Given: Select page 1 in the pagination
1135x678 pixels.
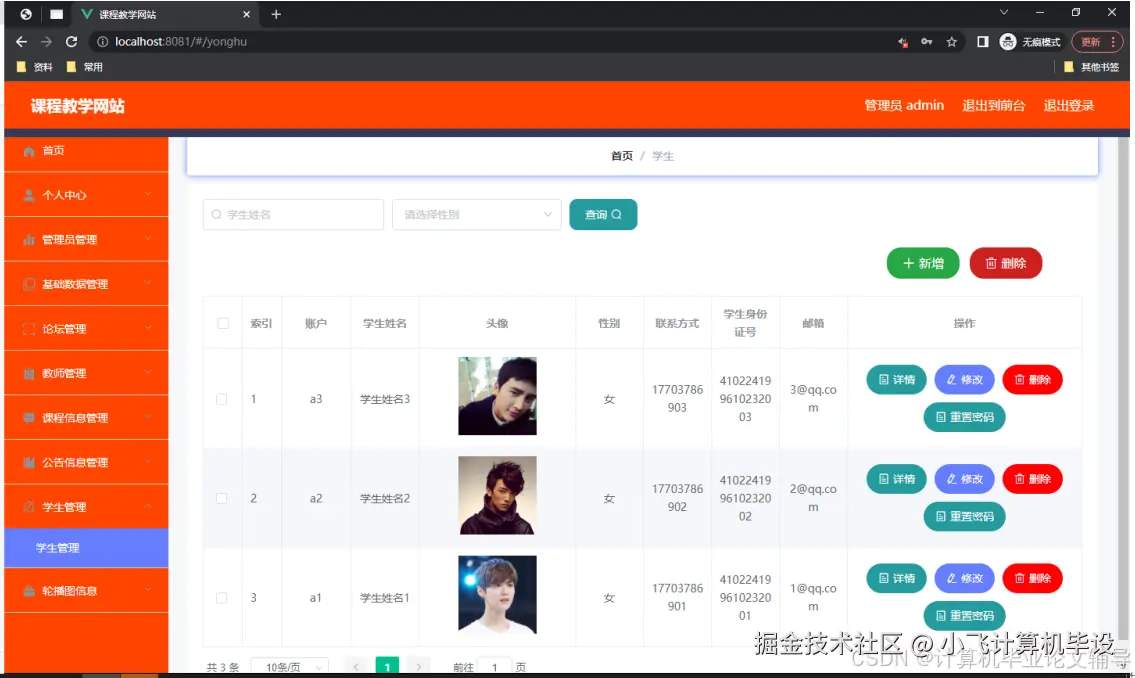Looking at the screenshot, I should pos(387,666).
